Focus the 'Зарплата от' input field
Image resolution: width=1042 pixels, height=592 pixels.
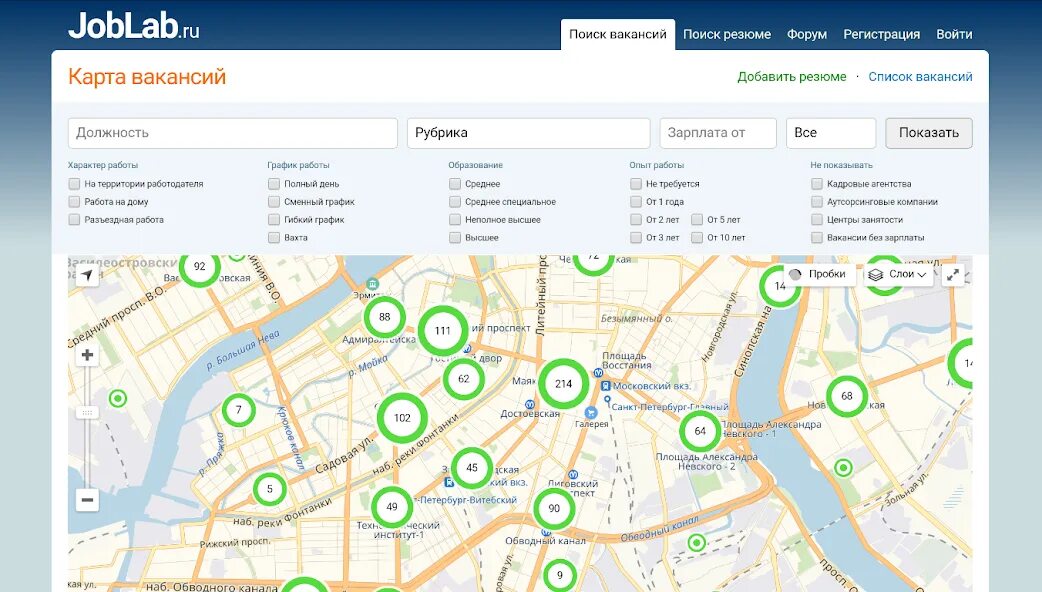[718, 133]
